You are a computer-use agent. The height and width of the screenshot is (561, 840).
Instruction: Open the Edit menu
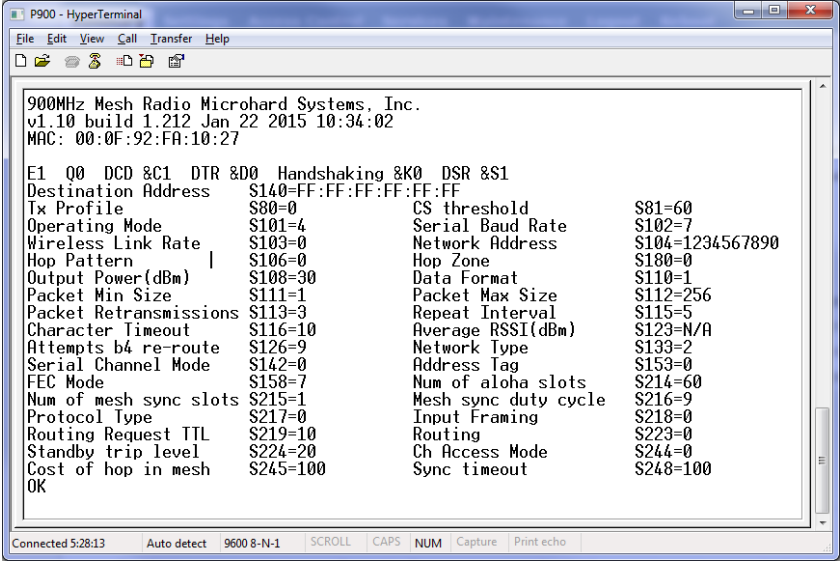[x=56, y=39]
